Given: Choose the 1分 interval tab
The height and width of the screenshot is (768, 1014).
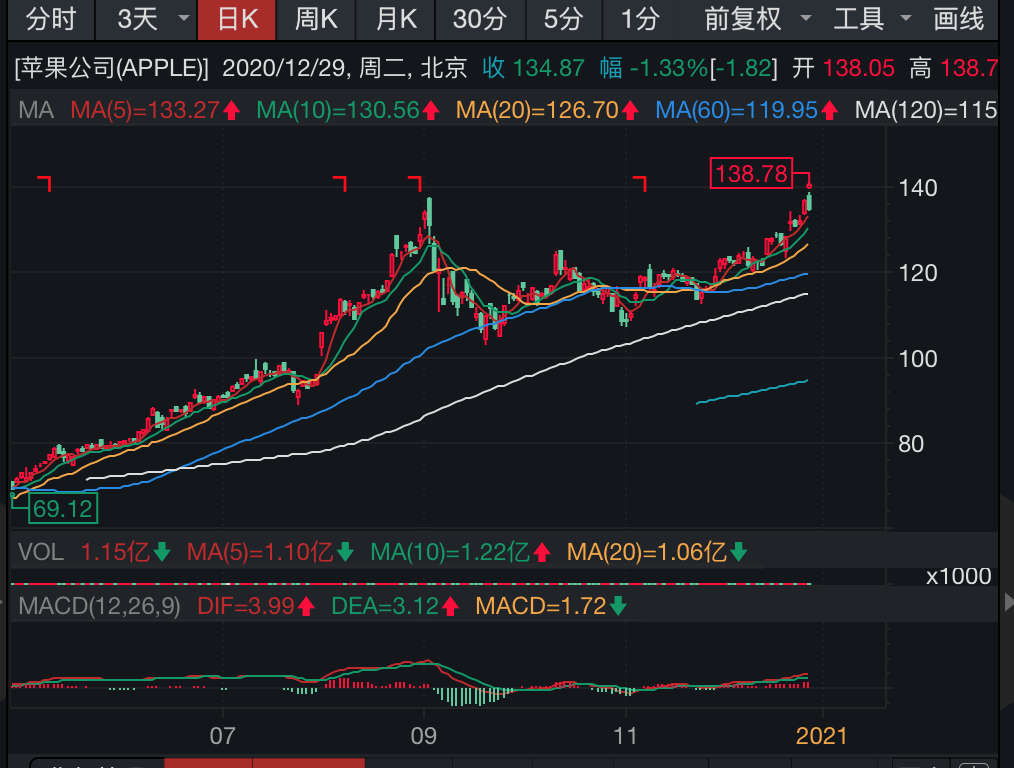Looking at the screenshot, I should tap(640, 19).
